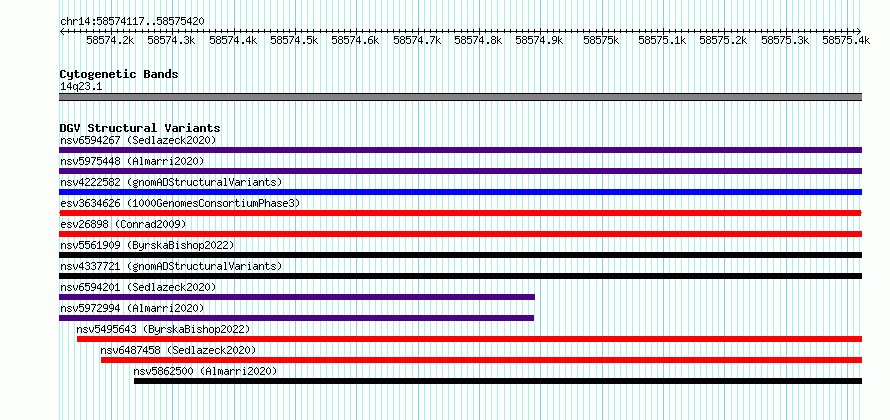The height and width of the screenshot is (420, 890).
Task: Open the nsv5862500 (Almarri2020) label
Action: coord(205,371)
